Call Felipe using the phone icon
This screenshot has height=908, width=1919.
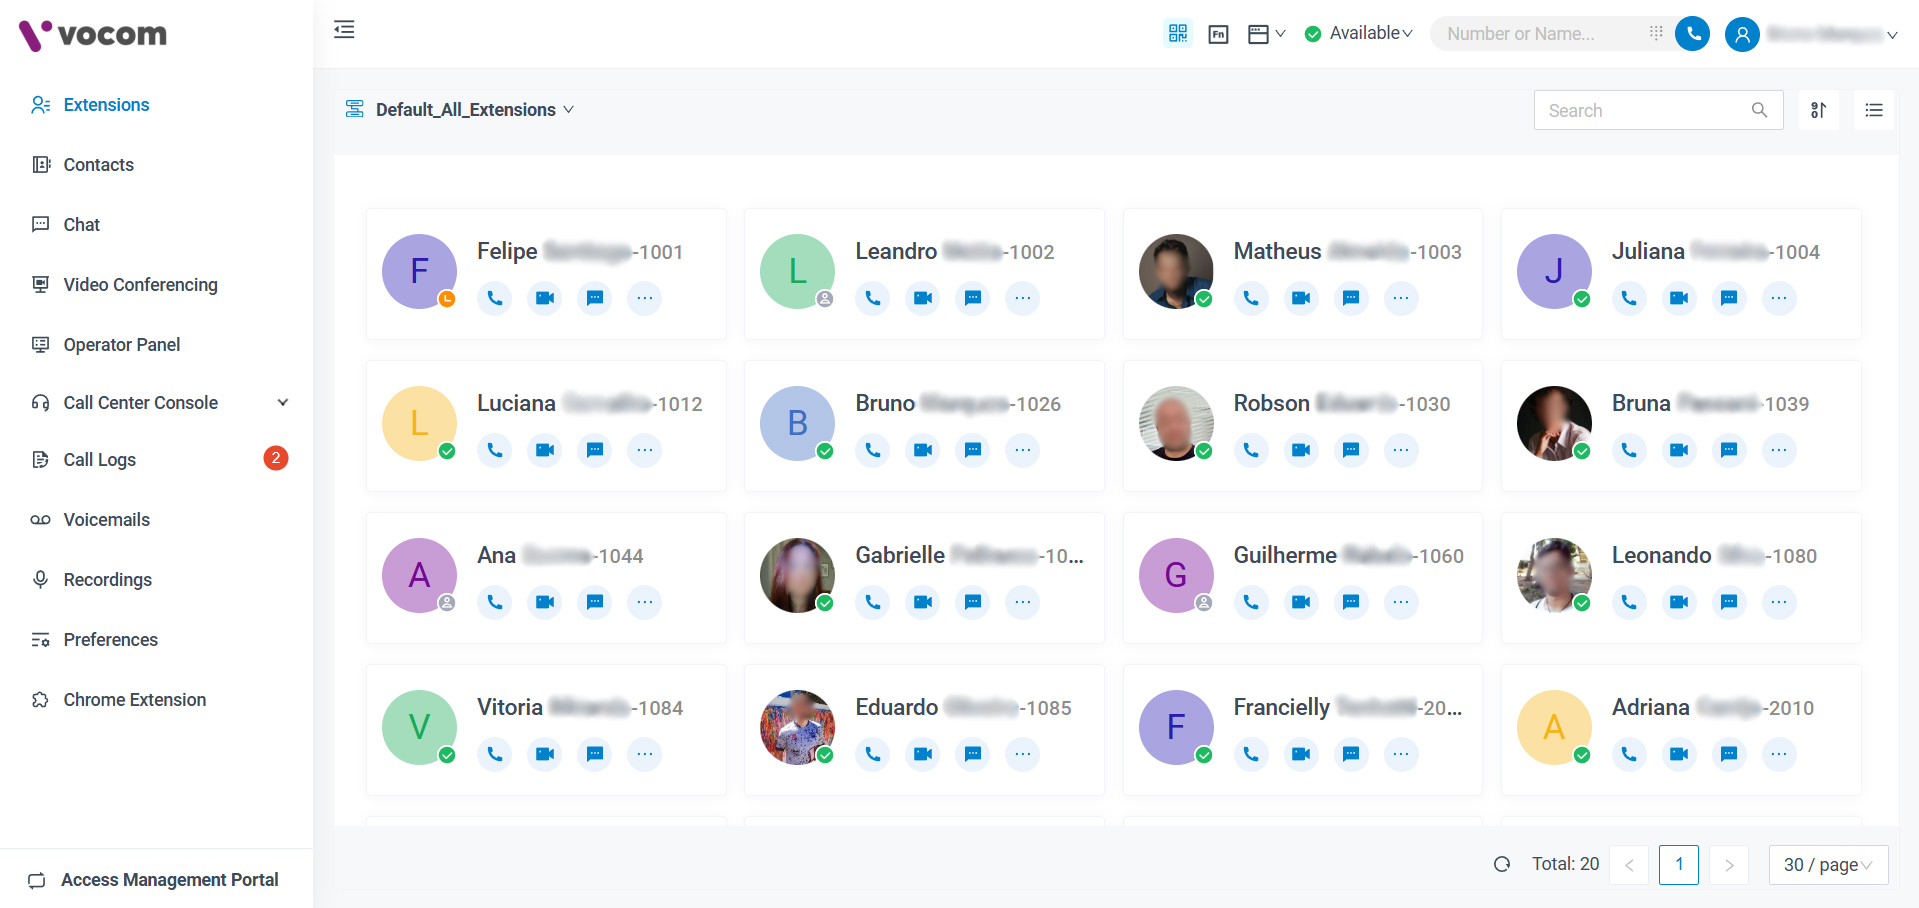coord(495,298)
